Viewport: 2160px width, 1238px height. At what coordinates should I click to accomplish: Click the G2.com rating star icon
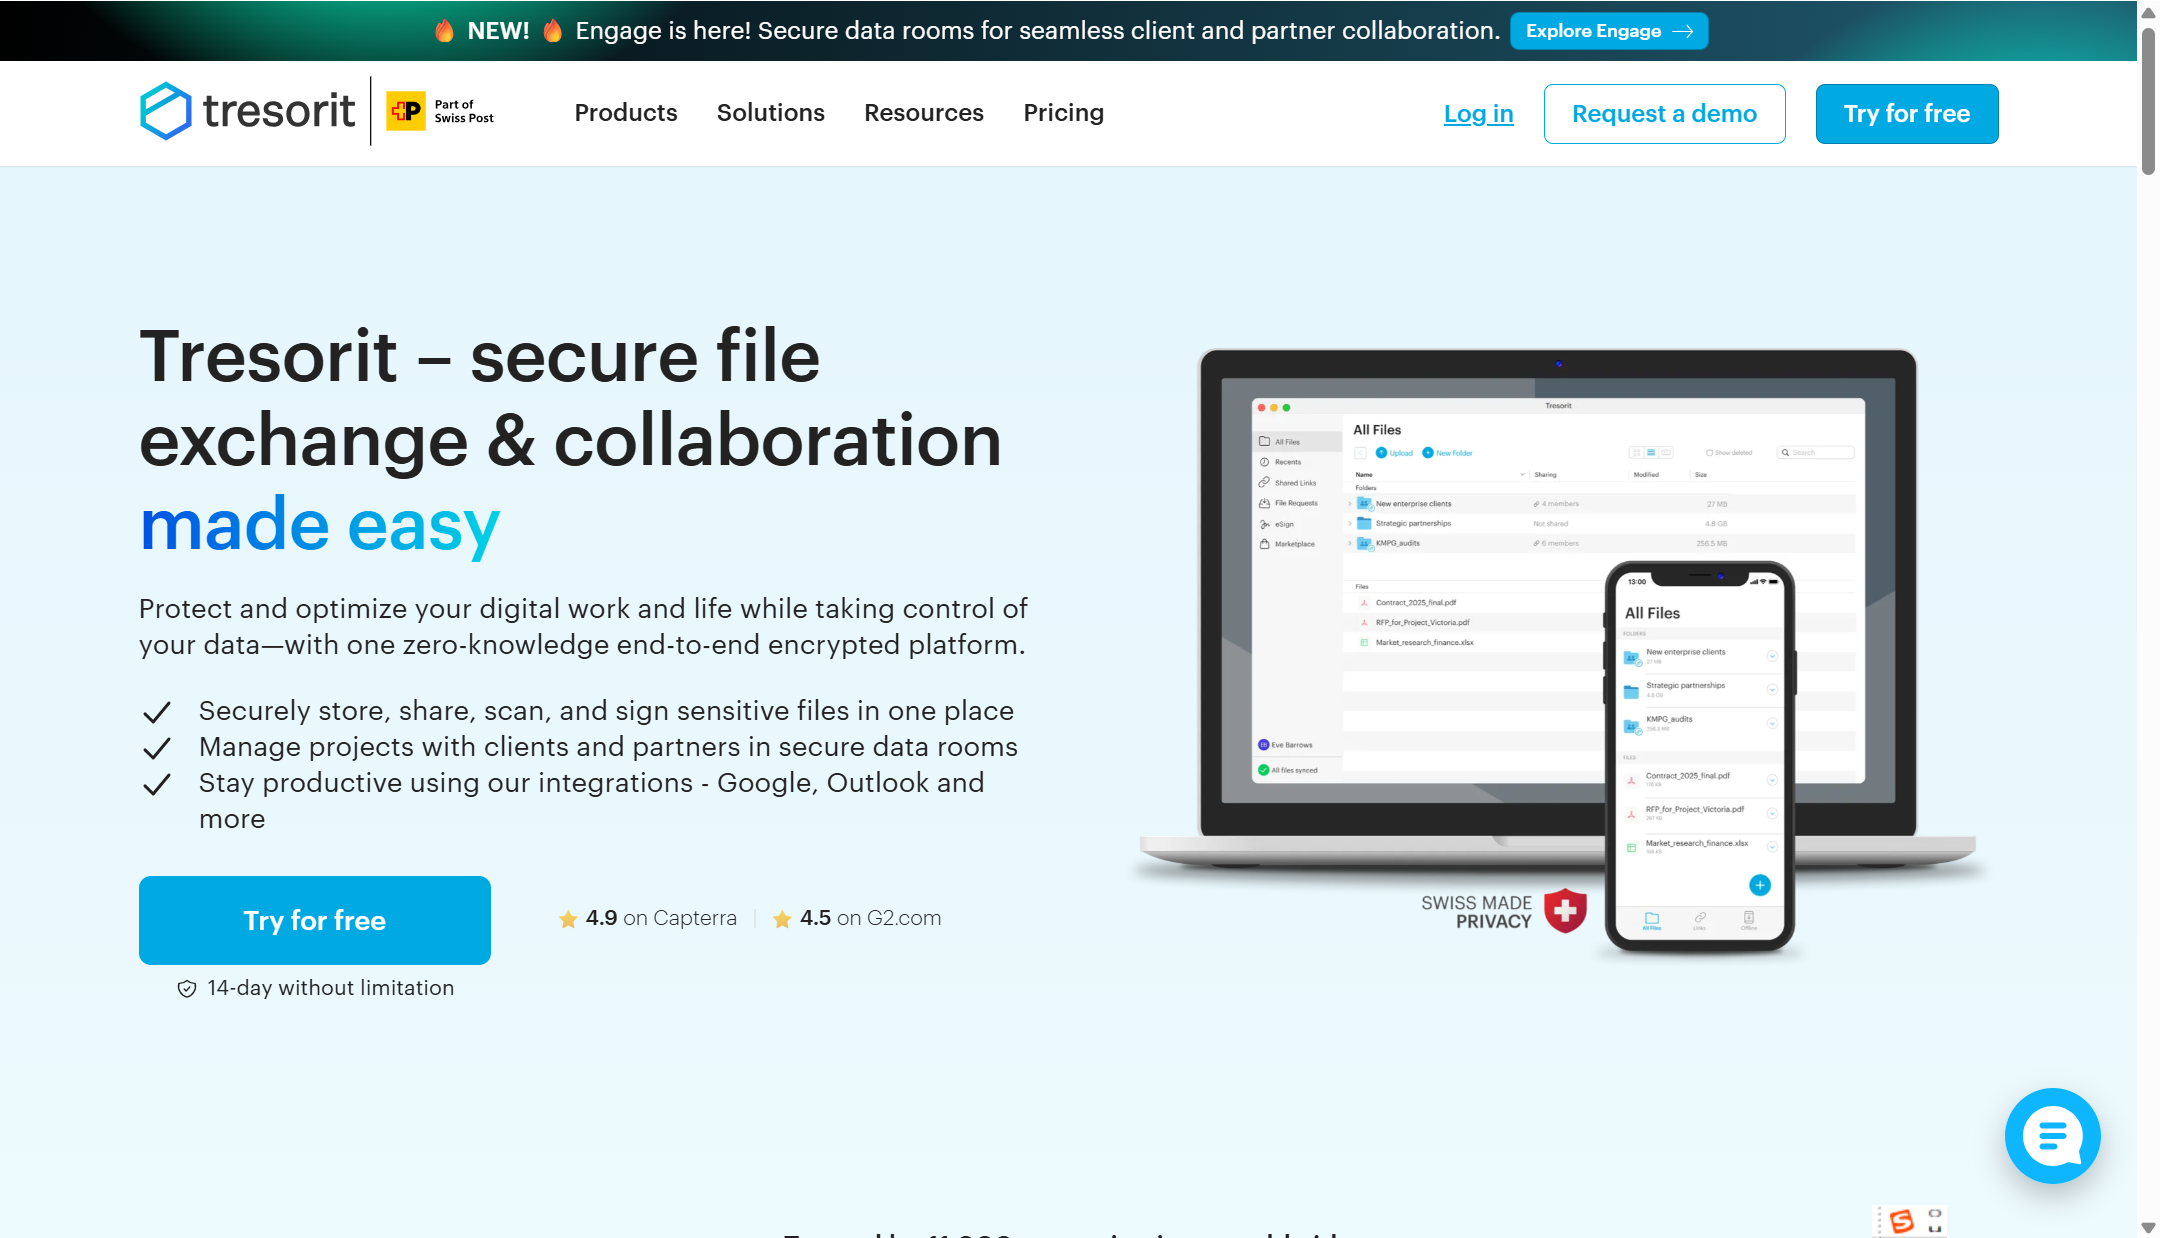pos(782,919)
